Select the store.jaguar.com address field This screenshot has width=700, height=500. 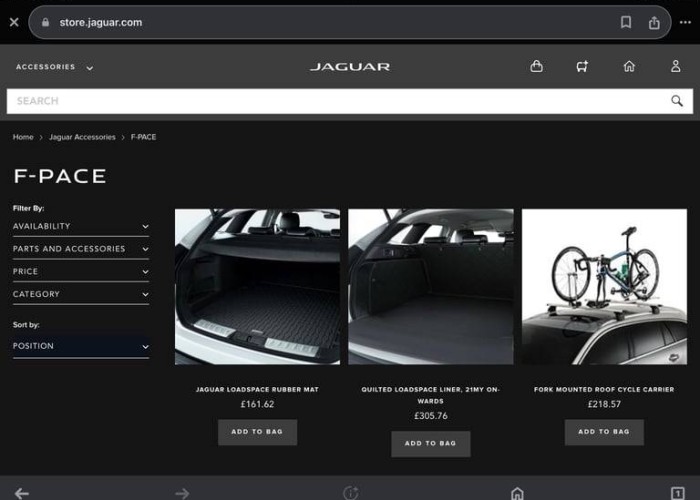350,22
